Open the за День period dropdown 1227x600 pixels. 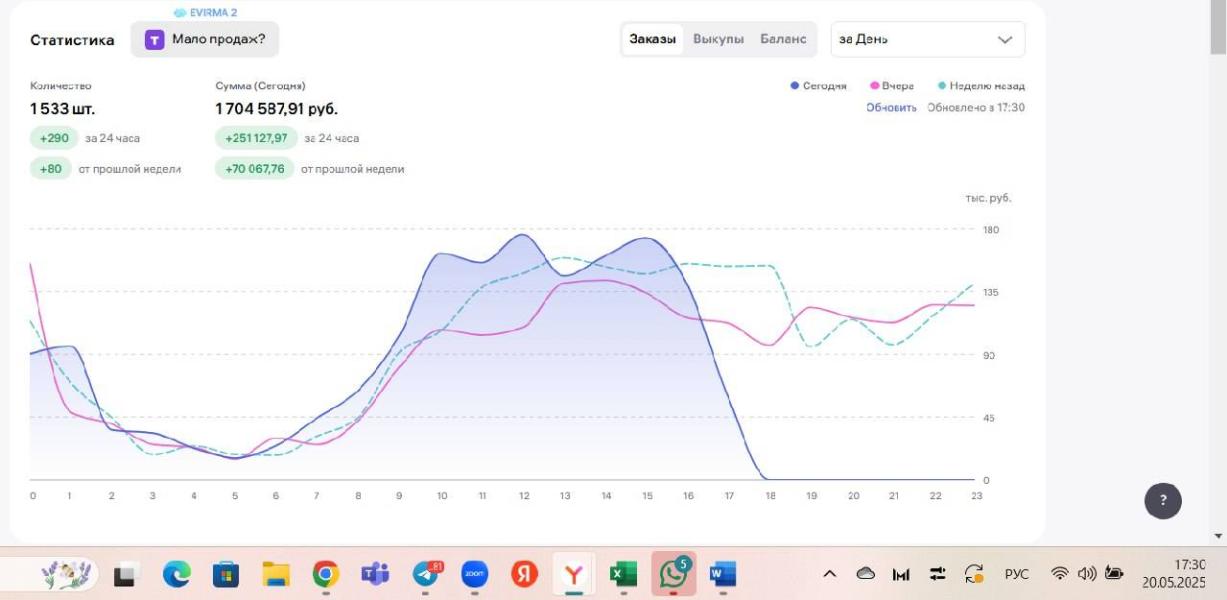(927, 40)
